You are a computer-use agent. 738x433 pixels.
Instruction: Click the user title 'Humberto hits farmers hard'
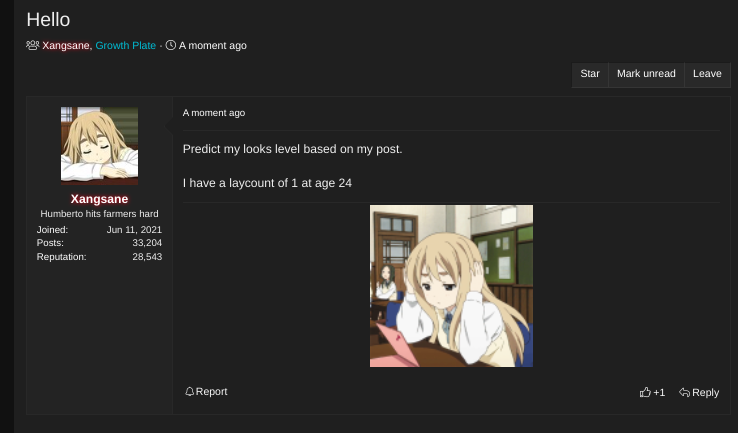99,214
